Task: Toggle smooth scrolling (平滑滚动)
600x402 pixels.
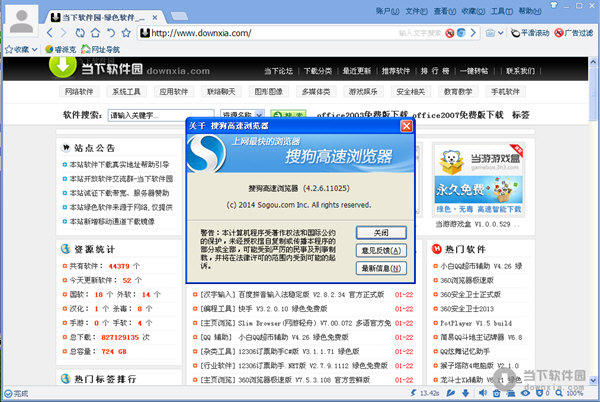Action: [x=530, y=33]
